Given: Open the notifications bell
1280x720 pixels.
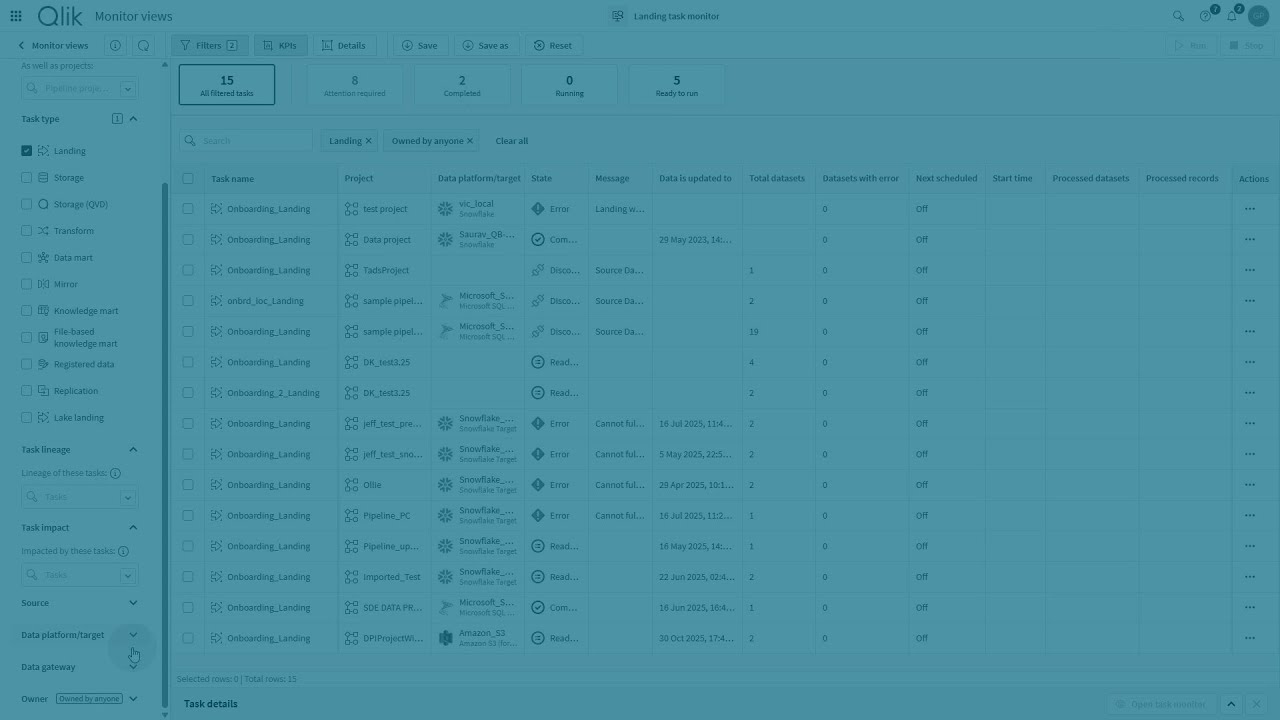Looking at the screenshot, I should pos(1232,16).
